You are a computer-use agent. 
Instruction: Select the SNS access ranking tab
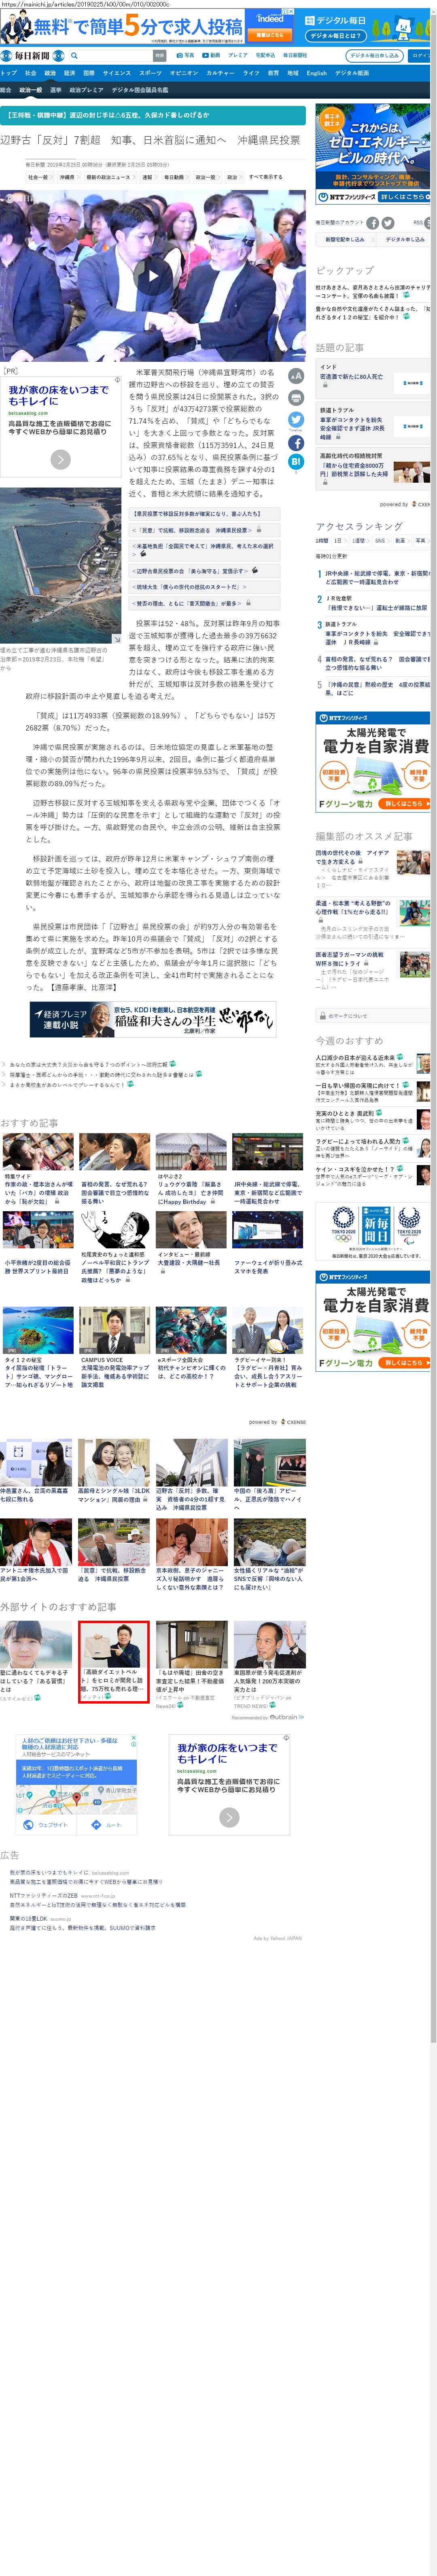click(x=380, y=541)
